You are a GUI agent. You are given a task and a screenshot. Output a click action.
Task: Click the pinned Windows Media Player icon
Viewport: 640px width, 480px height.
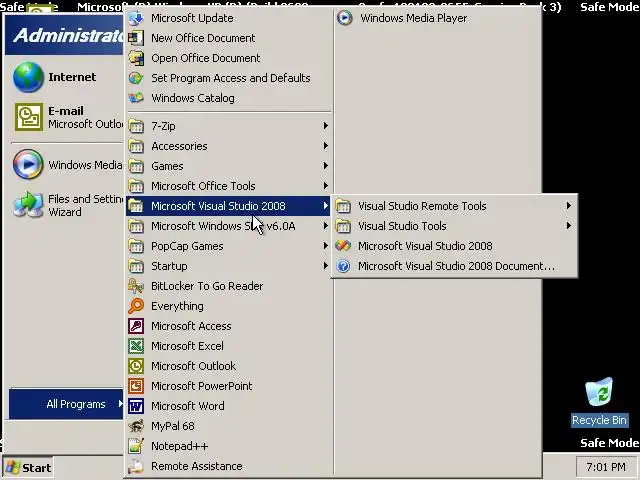28,164
